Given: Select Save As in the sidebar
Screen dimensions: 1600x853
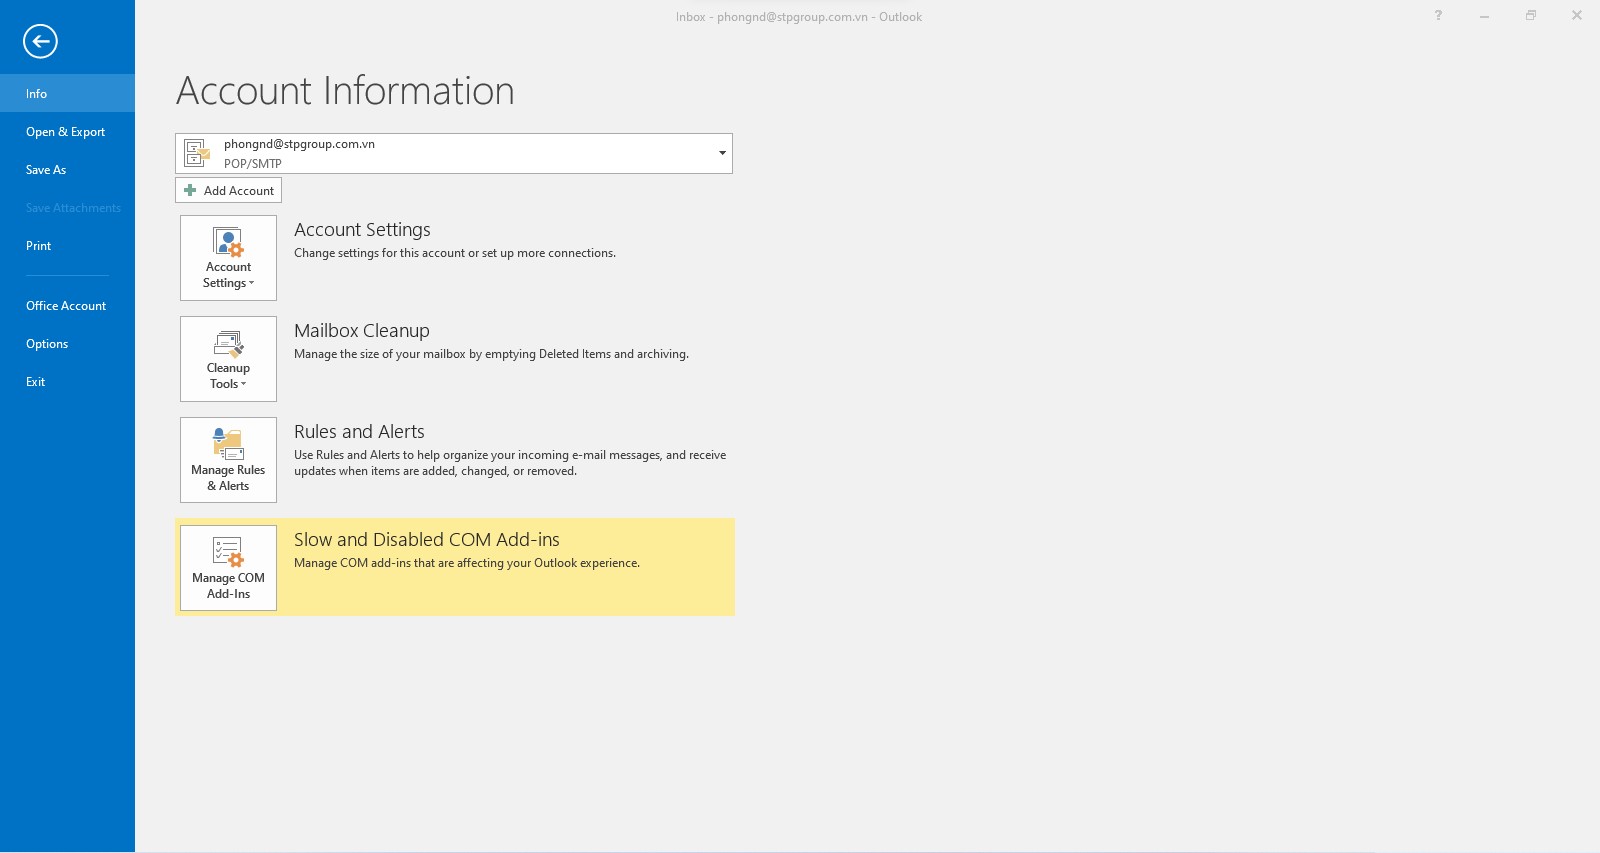Looking at the screenshot, I should 46,170.
